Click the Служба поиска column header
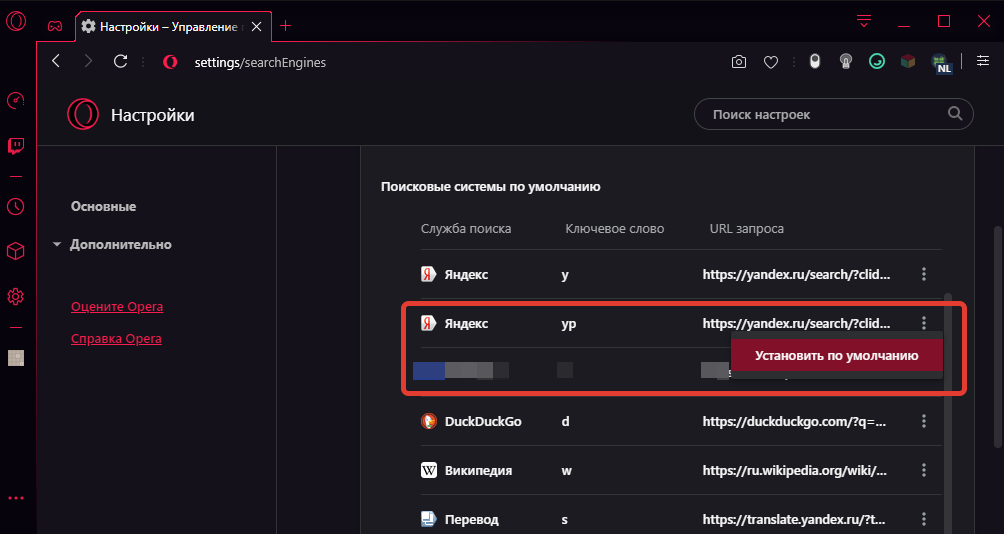Screen dimensions: 1004x534 point(466,229)
